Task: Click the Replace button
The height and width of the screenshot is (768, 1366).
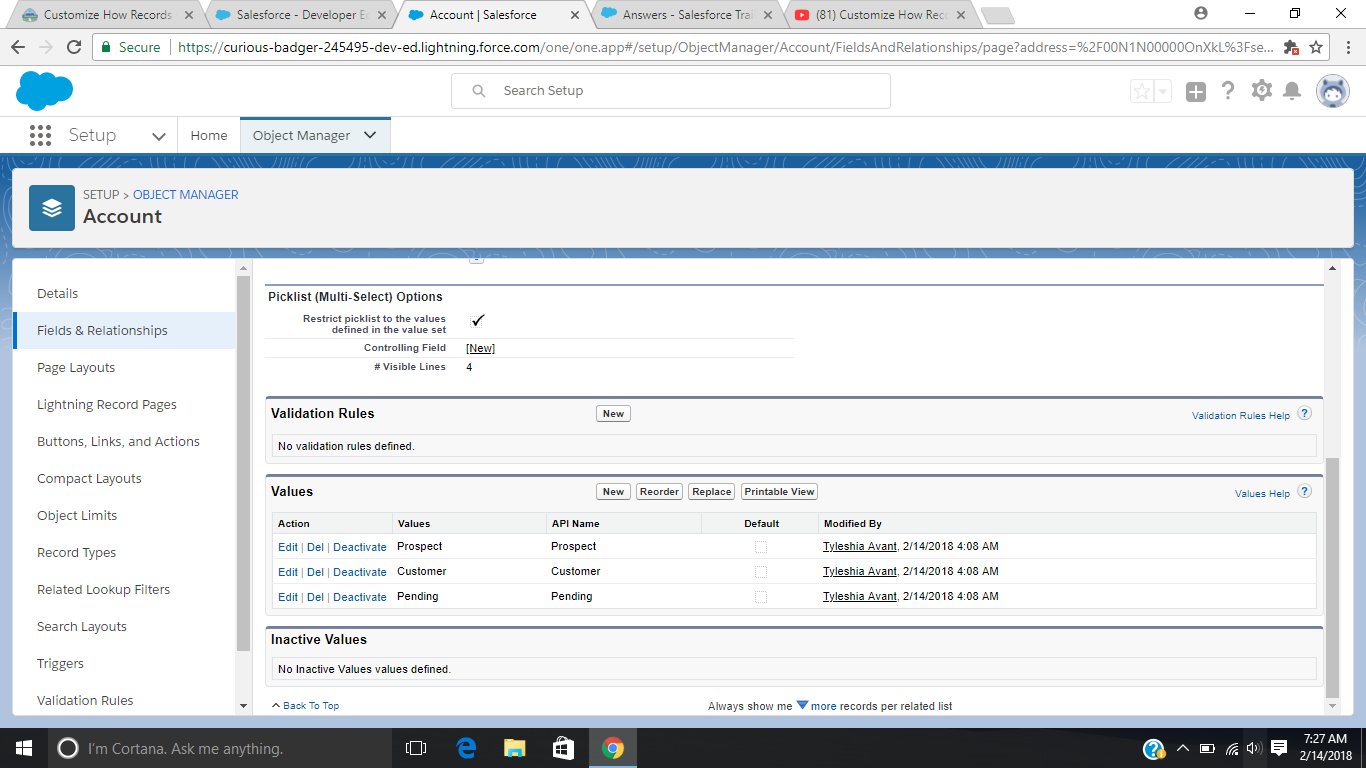Action: click(x=711, y=491)
